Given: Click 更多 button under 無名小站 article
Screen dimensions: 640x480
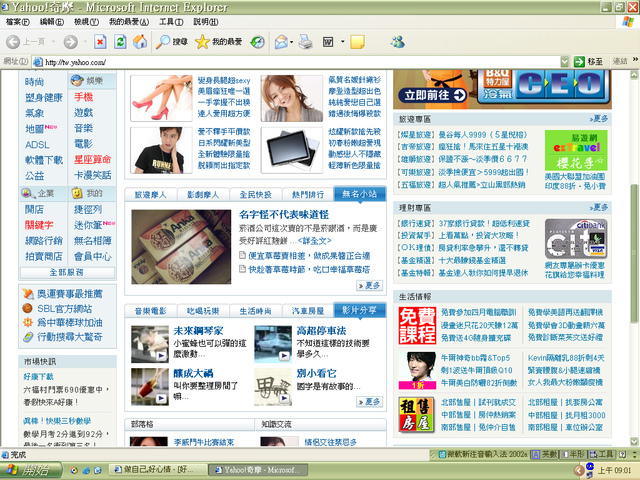Looking at the screenshot, I should [369, 285].
